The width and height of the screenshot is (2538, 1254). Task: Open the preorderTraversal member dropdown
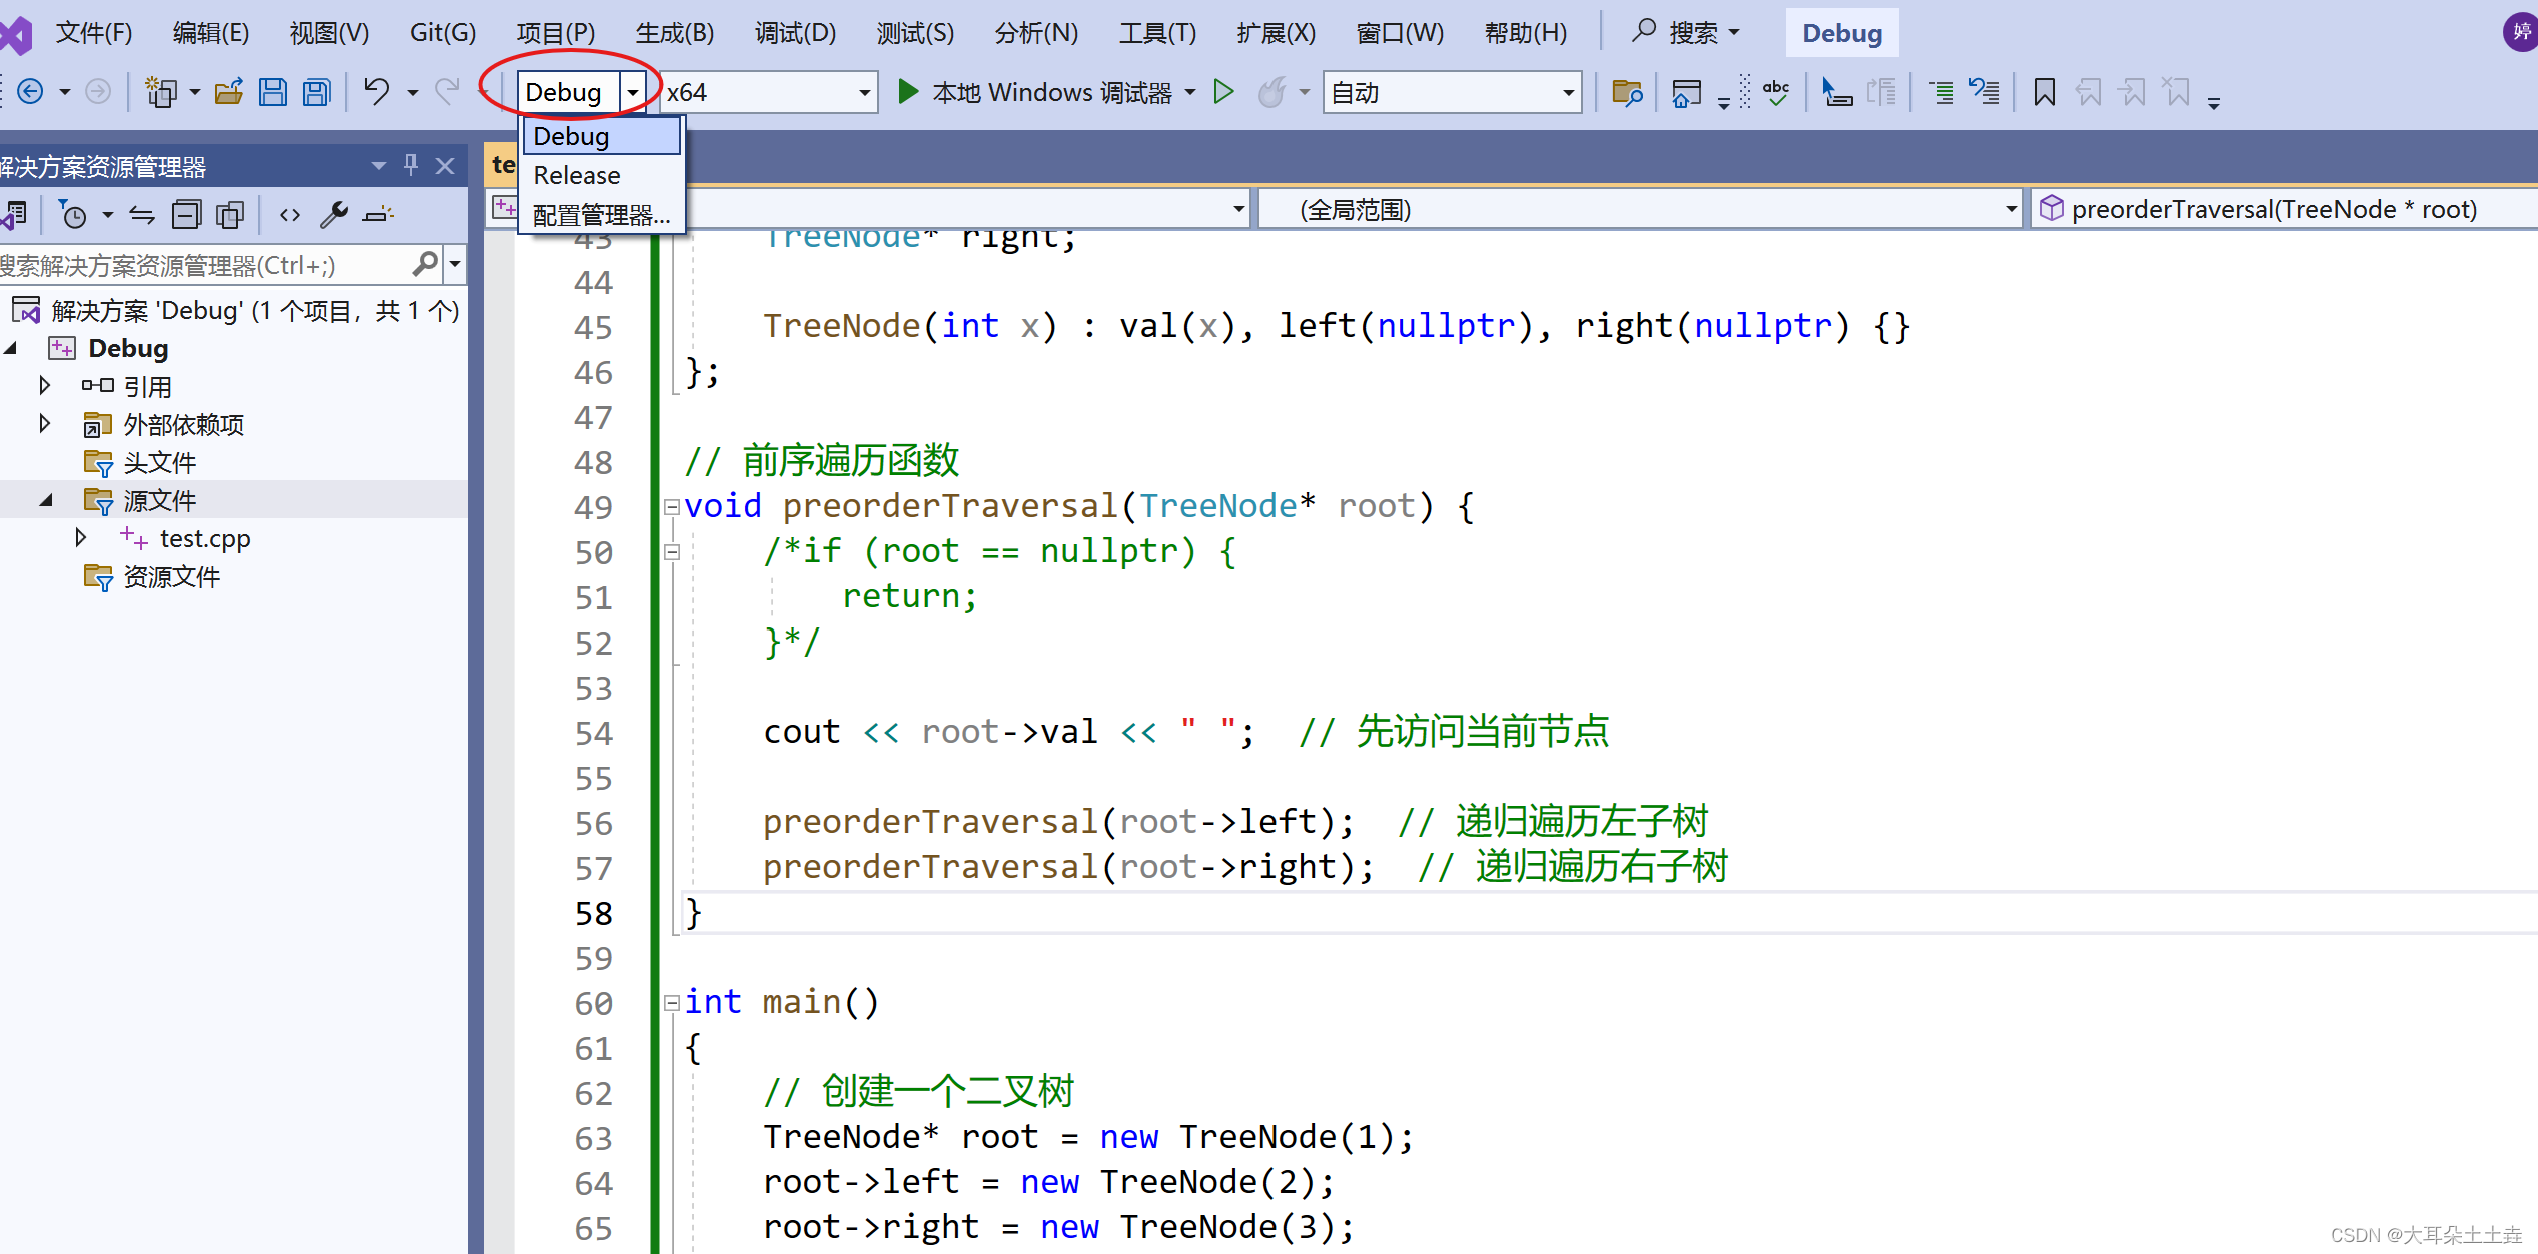2284,209
